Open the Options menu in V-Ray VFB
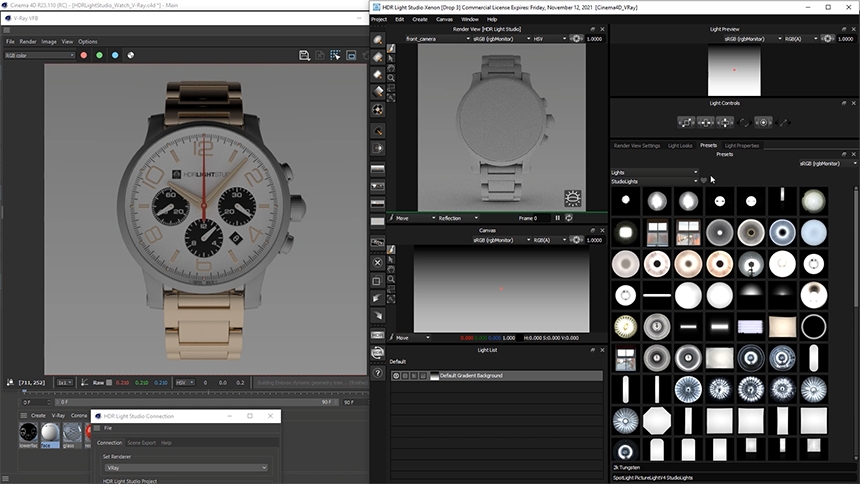This screenshot has height=484, width=860. coord(88,41)
